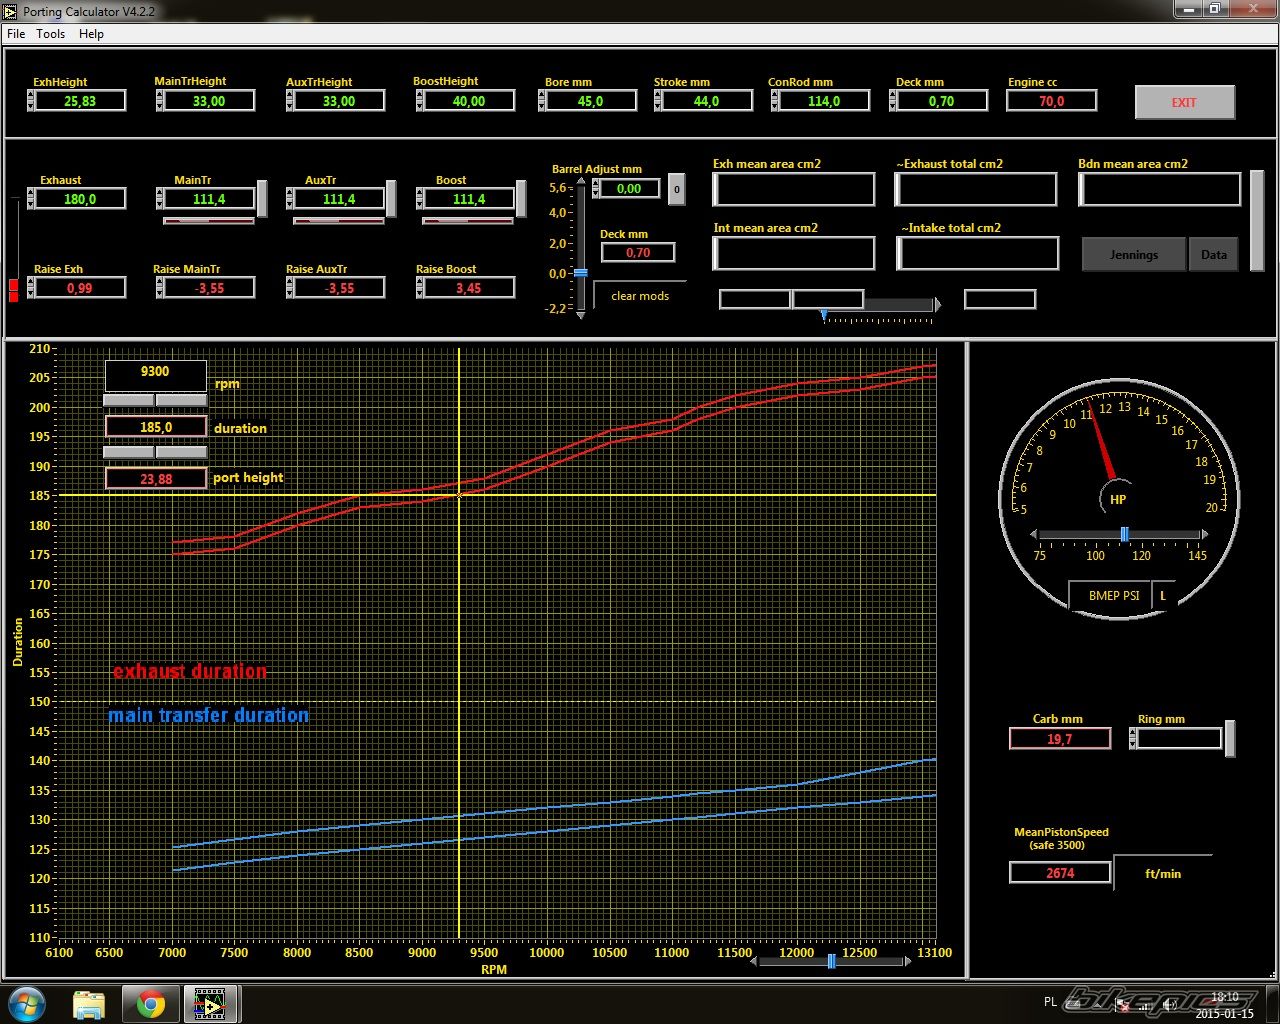Click the 0 reset button beside Barrel Adjust
This screenshot has width=1280, height=1024.
point(676,189)
